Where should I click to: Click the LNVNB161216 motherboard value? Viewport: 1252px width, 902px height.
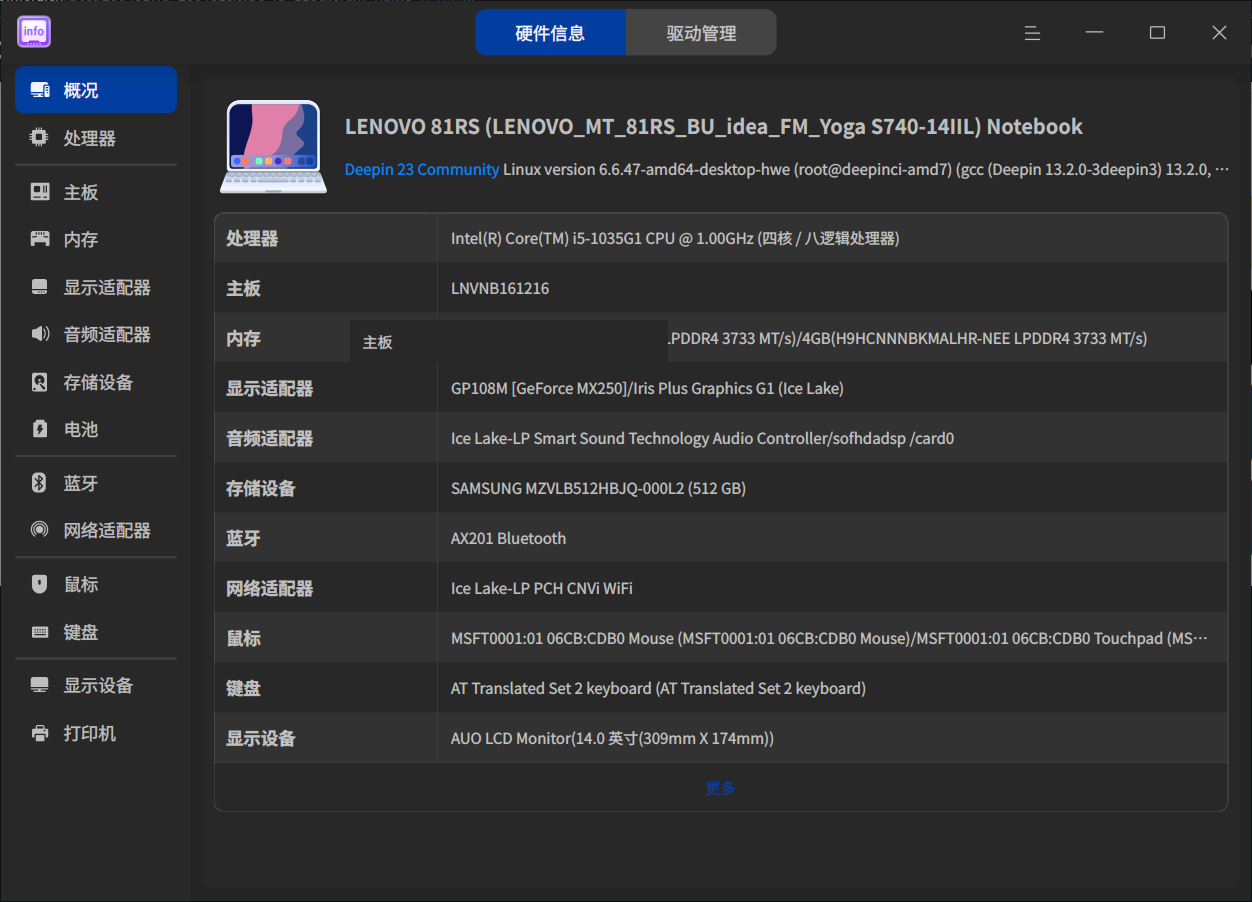tap(500, 288)
